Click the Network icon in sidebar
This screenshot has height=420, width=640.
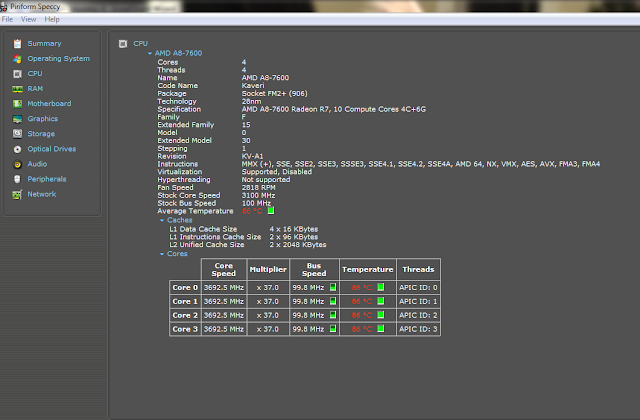[x=17, y=195]
